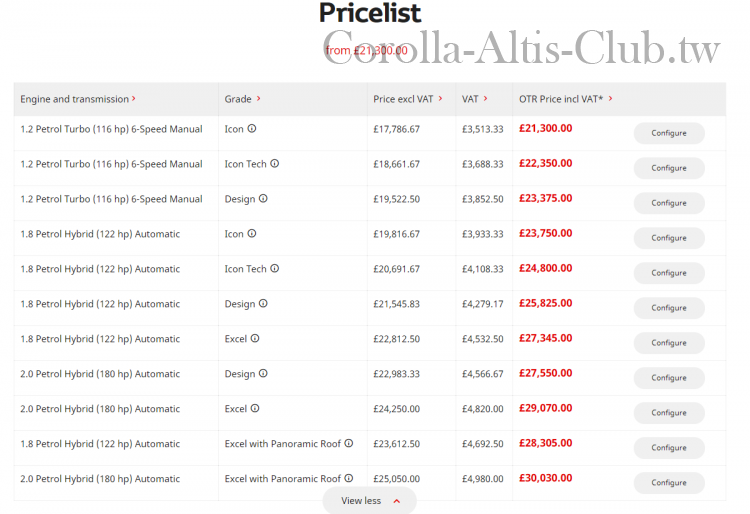Show info for 2.0 Excel with Panoramic Roof
This screenshot has width=750, height=514.
pyautogui.click(x=349, y=478)
